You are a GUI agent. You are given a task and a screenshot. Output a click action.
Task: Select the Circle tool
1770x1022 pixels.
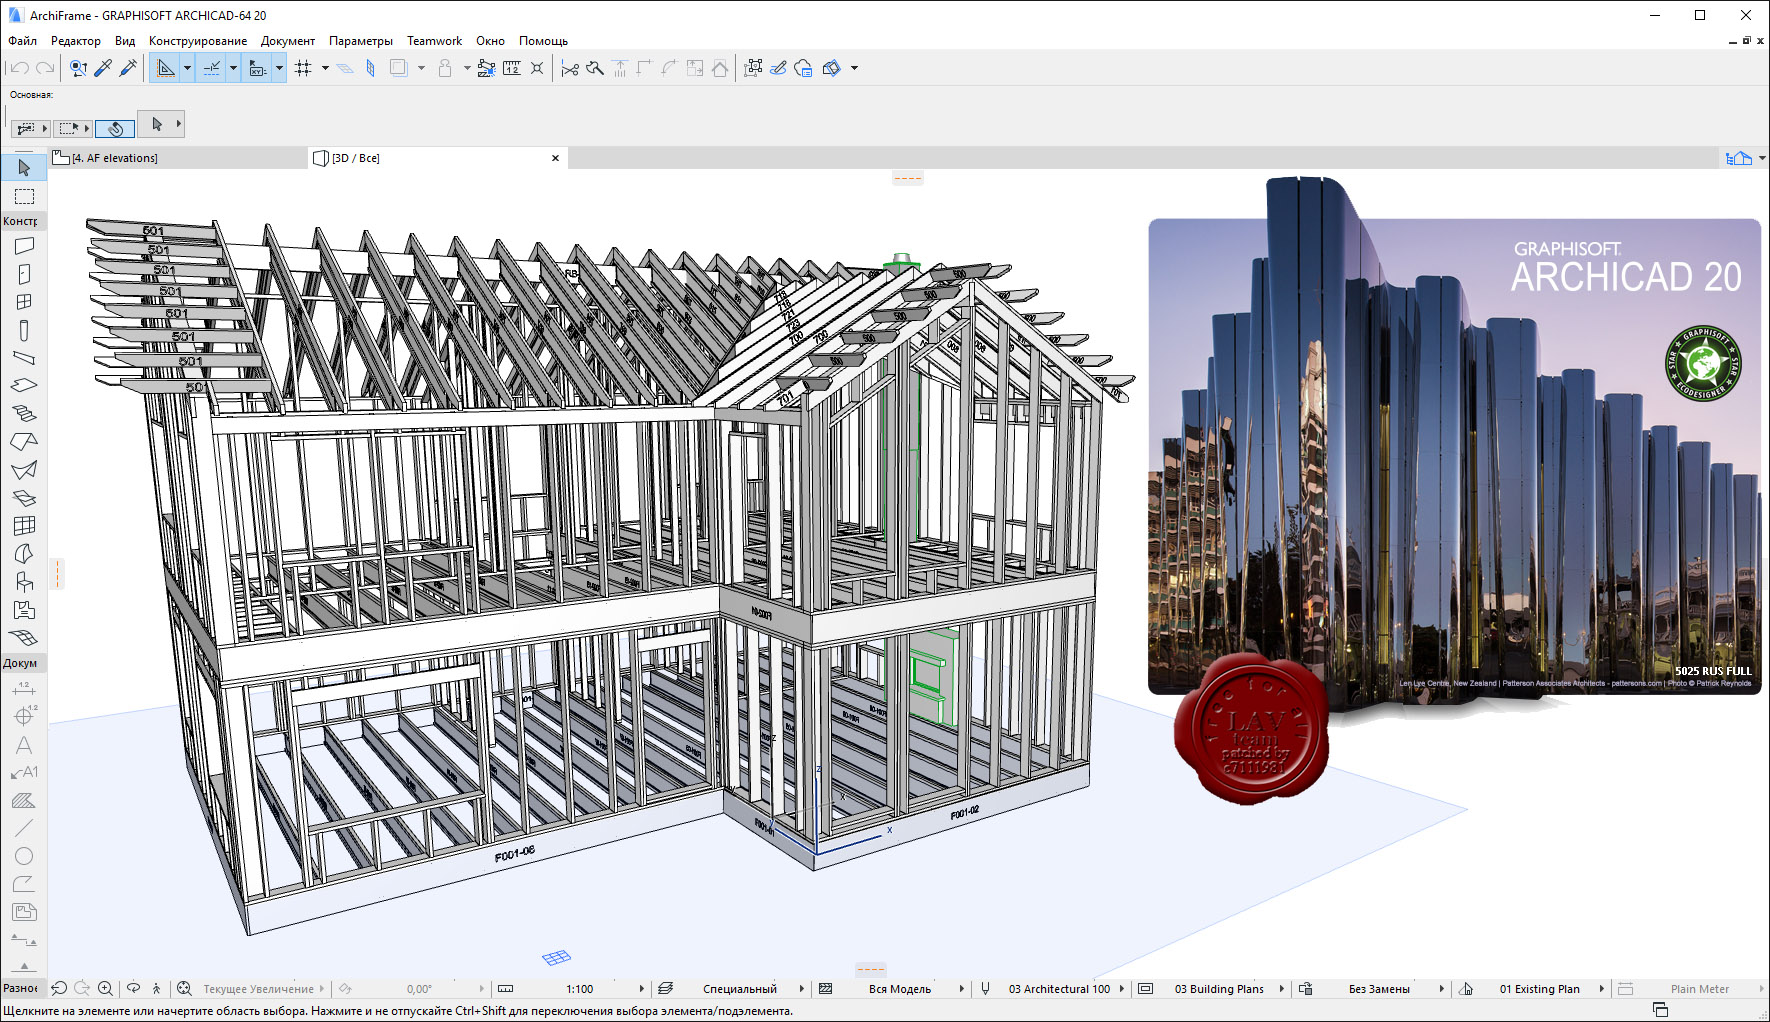24,856
